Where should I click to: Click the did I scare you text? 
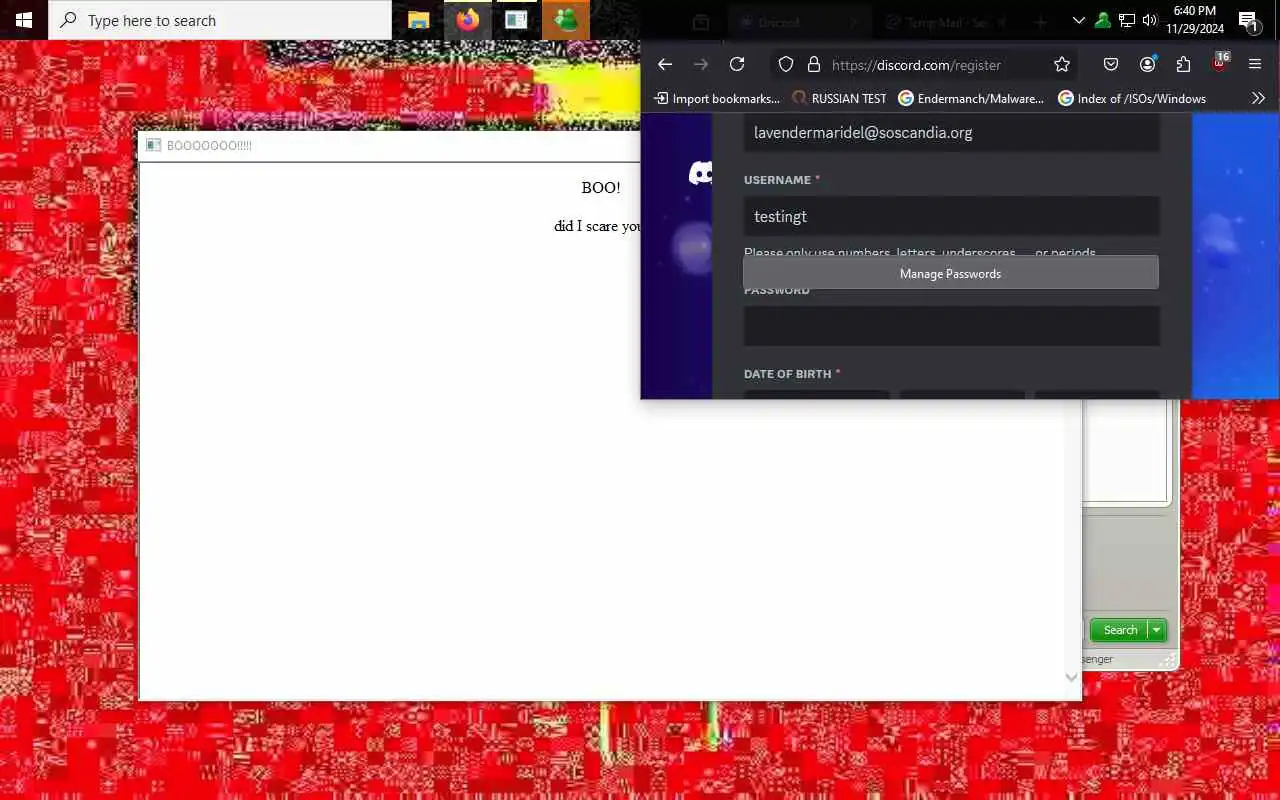click(598, 226)
